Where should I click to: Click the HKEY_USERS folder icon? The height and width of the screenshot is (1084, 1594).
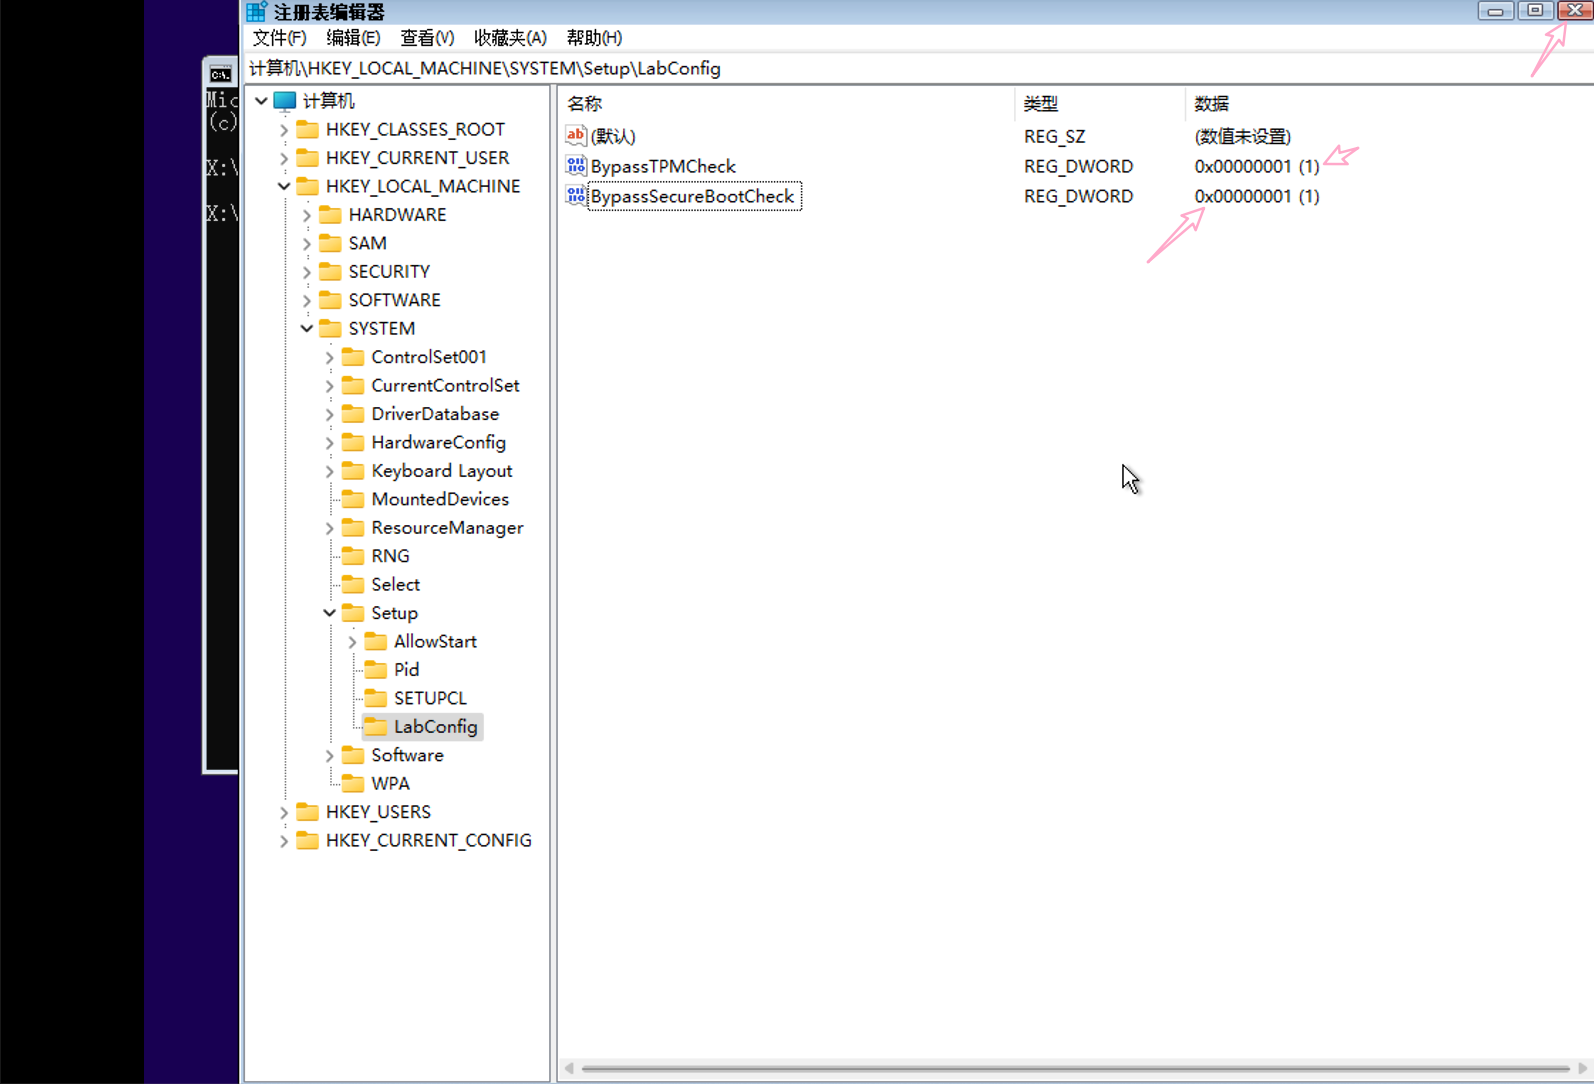[308, 812]
